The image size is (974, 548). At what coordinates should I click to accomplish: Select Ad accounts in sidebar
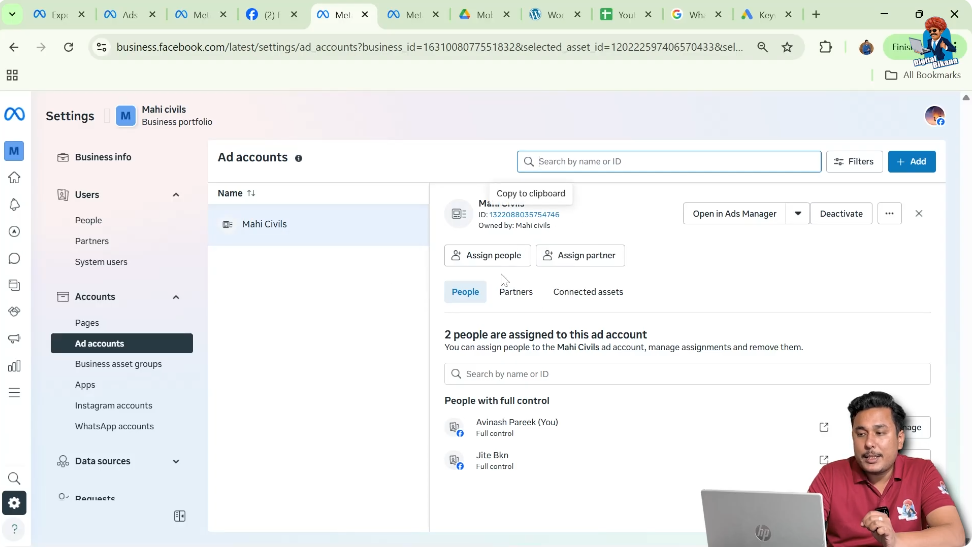(x=122, y=344)
